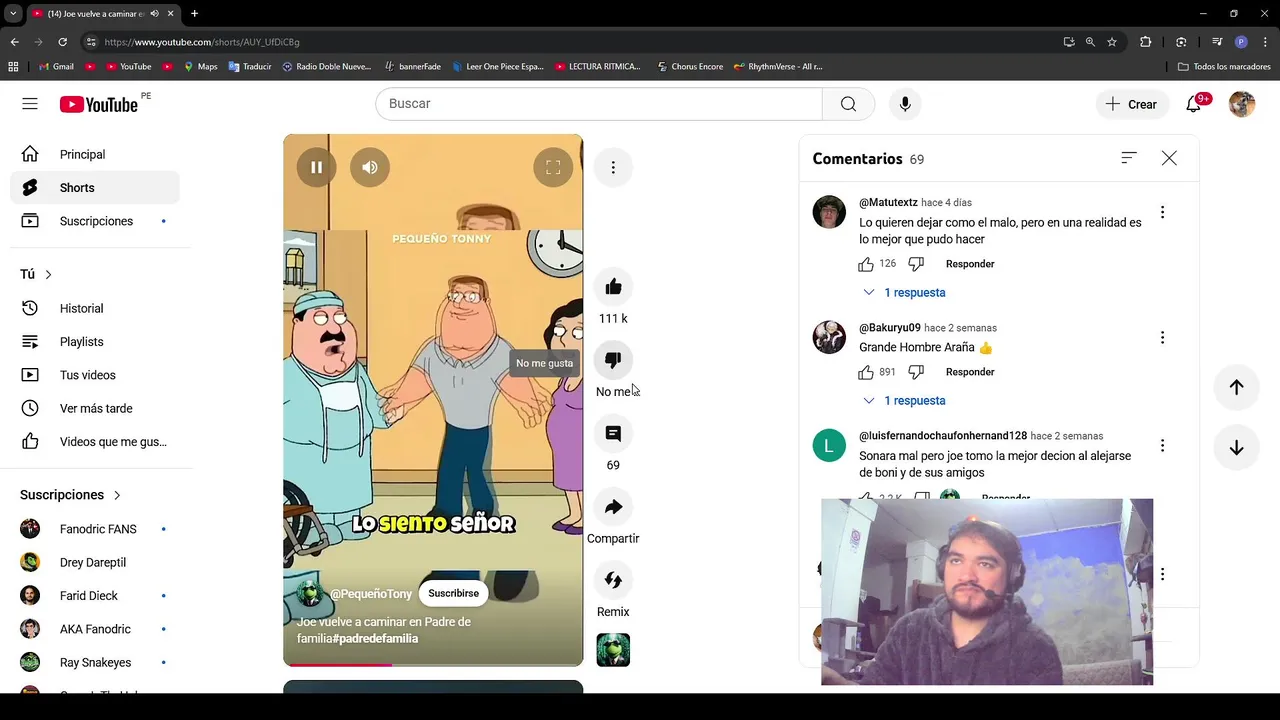
Task: Open the Short's three-dot options menu
Action: pyautogui.click(x=613, y=167)
